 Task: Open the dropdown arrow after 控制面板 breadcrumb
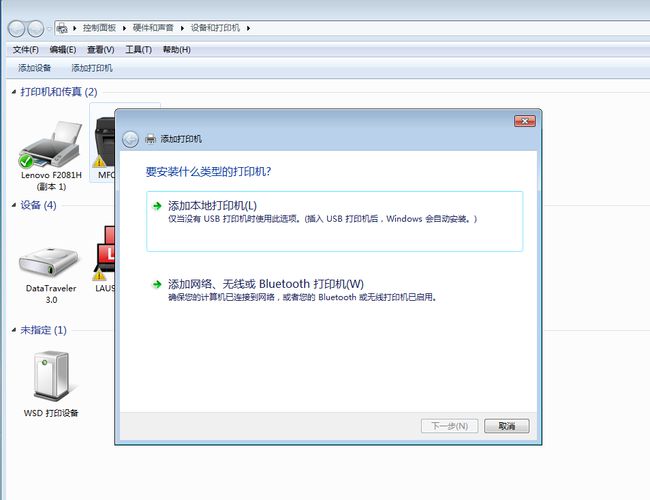124,28
